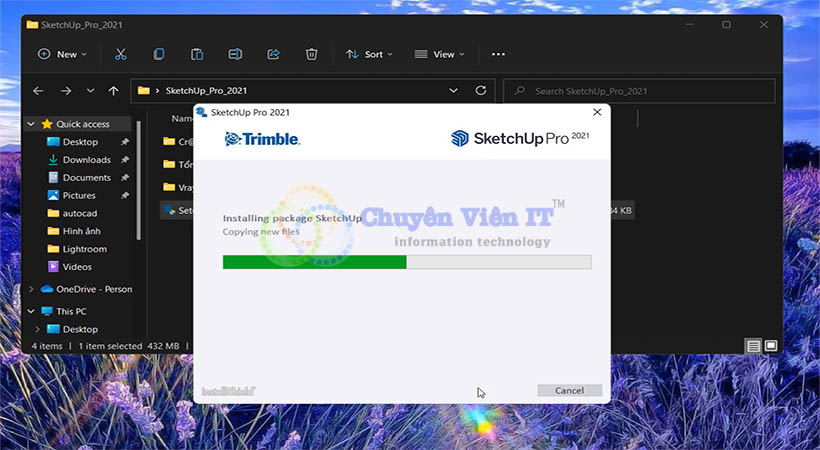Collapse the This PC tree node
The image size is (820, 450).
(x=31, y=311)
